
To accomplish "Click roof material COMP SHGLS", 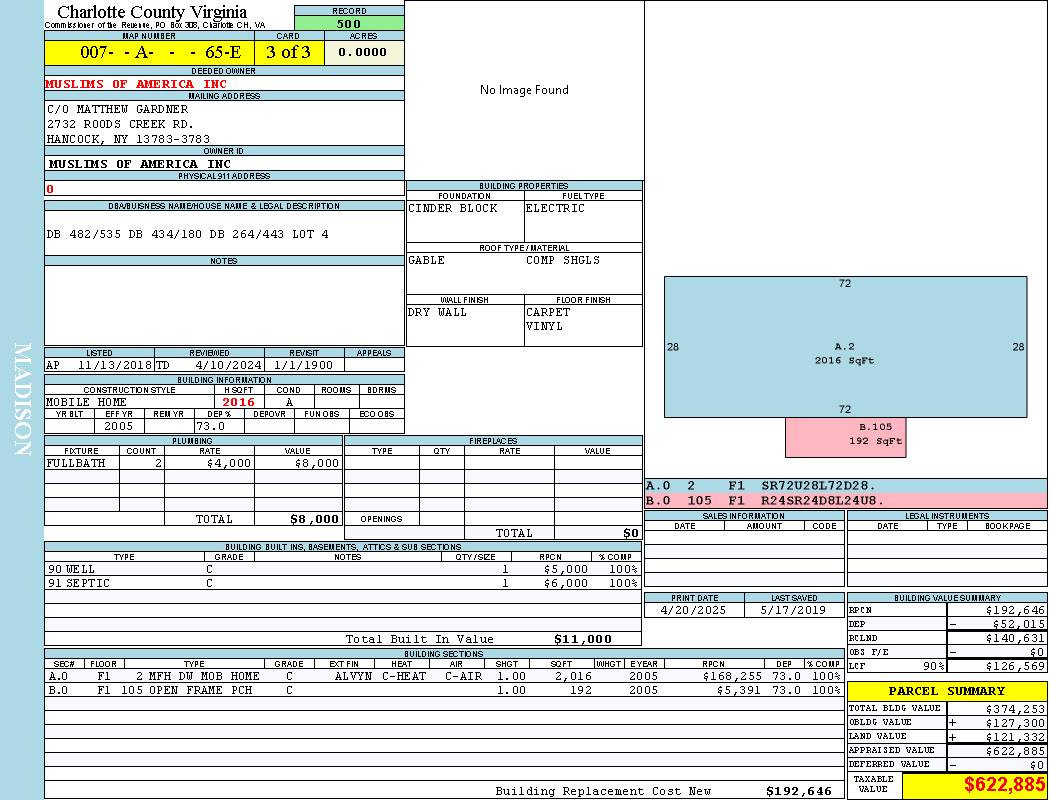I will pyautogui.click(x=562, y=260).
